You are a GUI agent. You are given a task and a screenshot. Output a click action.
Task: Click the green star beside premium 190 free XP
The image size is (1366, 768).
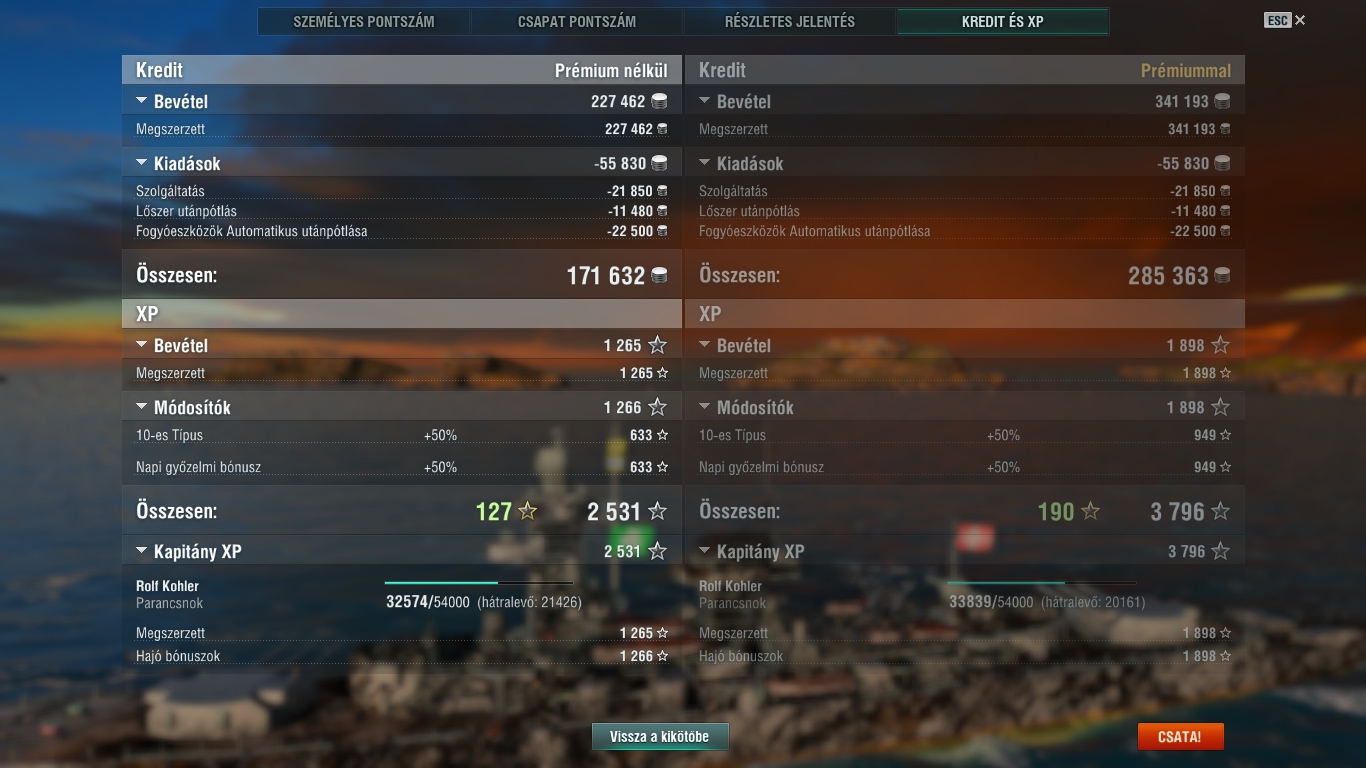1090,511
